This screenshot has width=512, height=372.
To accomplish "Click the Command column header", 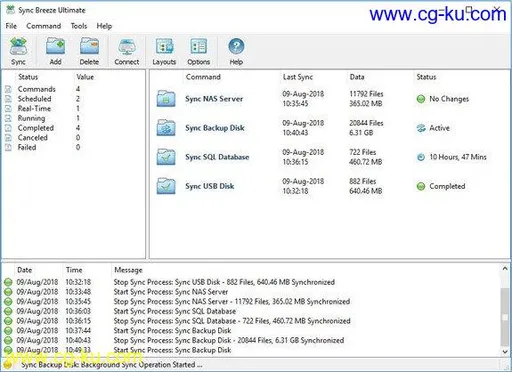I will (x=203, y=77).
